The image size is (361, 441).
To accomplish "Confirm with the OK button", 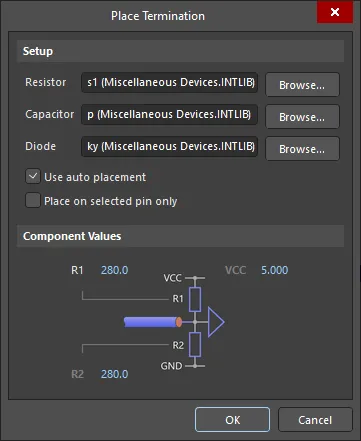I will (232, 420).
